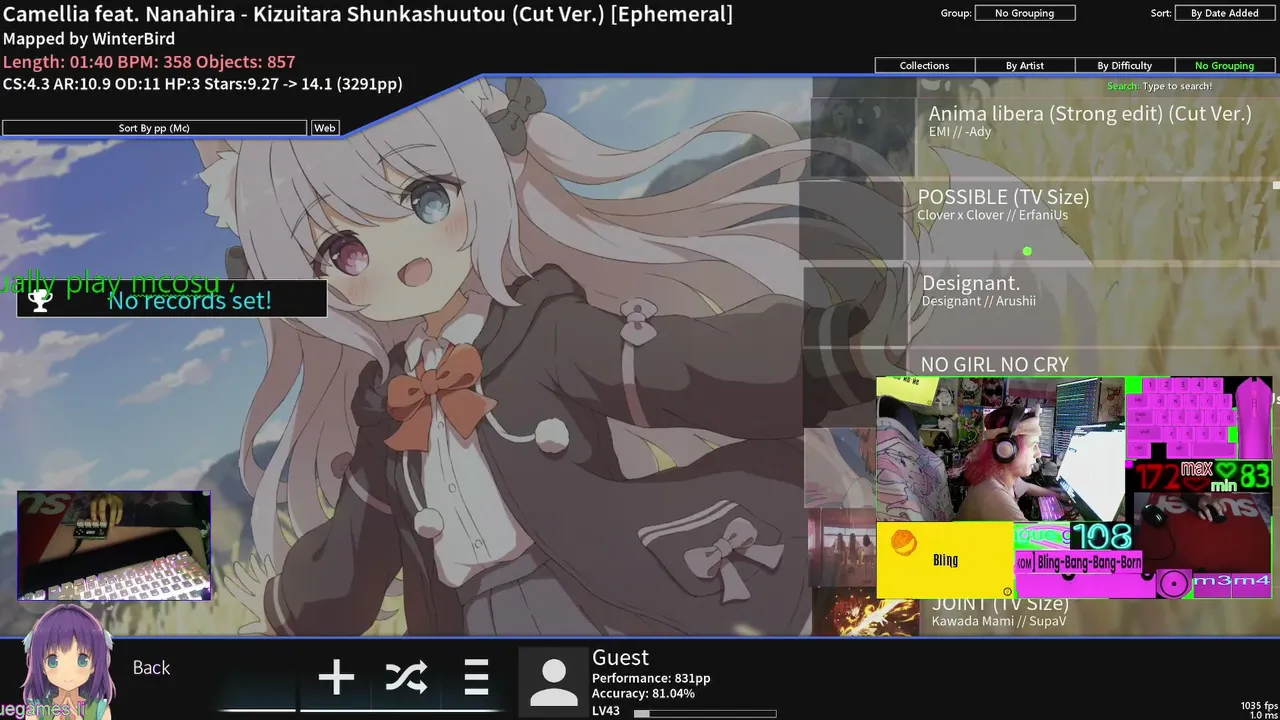The image size is (1280, 720).
Task: Select the Designant. song entry
Action: tap(1042, 306)
